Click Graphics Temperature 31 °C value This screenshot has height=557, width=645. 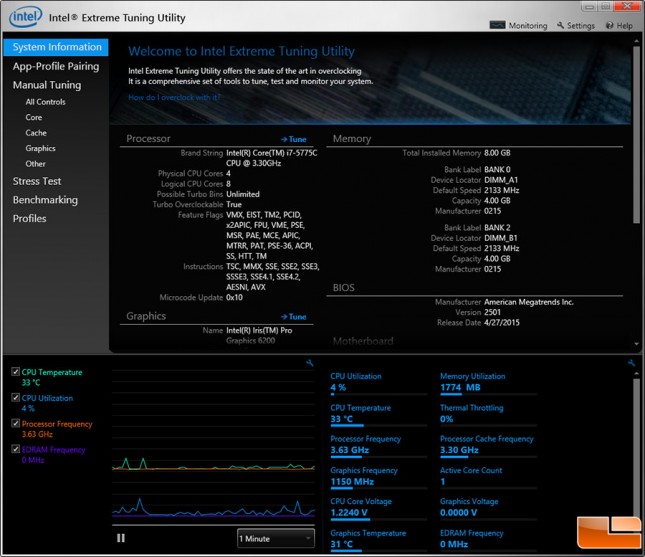click(341, 544)
